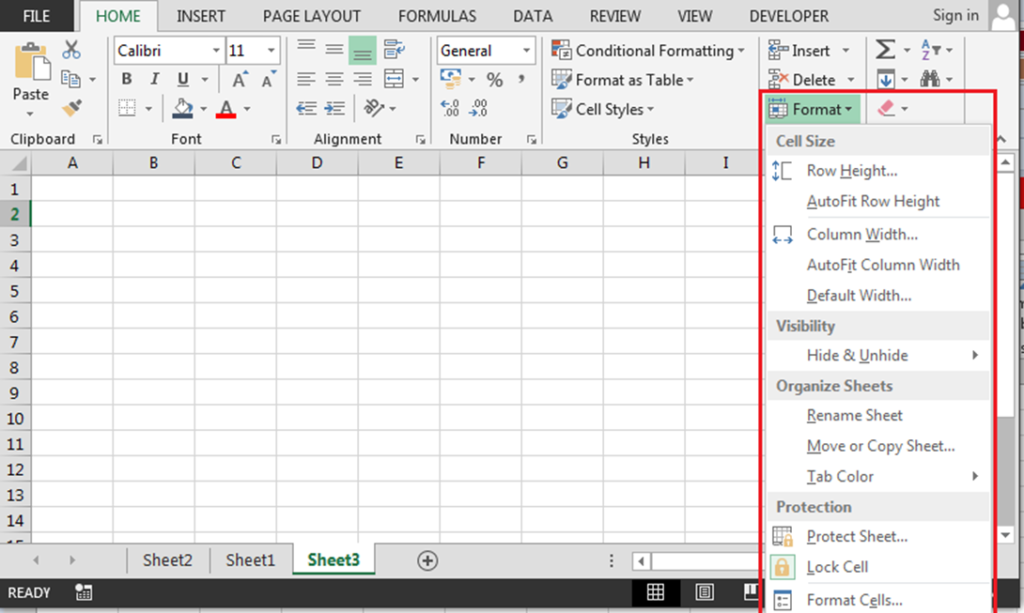This screenshot has width=1024, height=613.
Task: Toggle Underline formatting
Action: [x=183, y=80]
